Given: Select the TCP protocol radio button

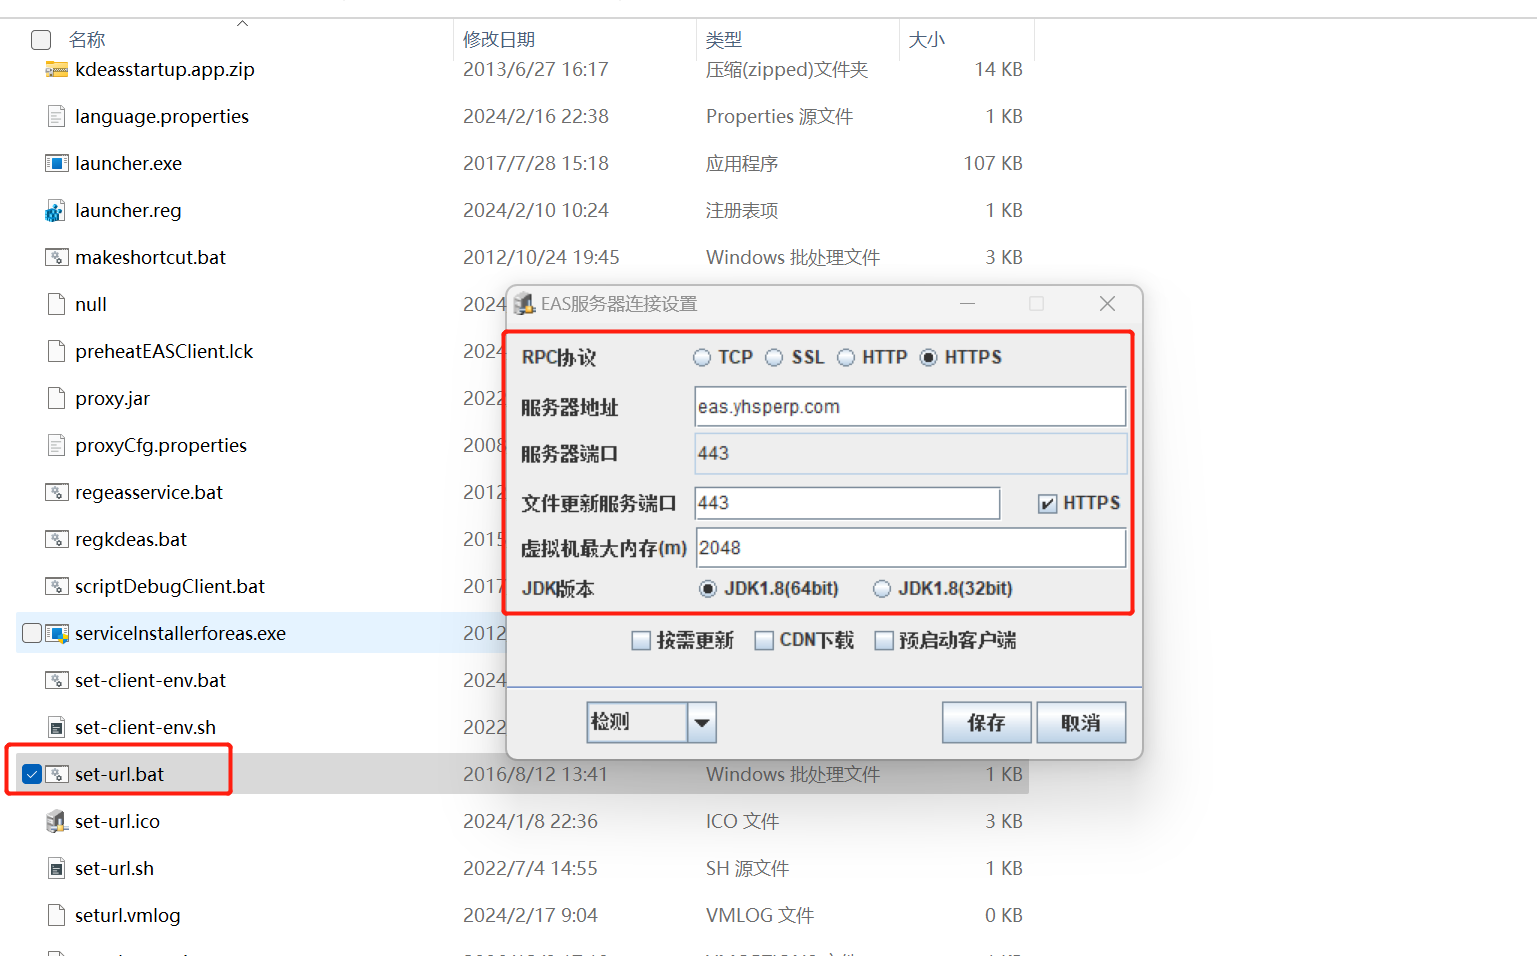Looking at the screenshot, I should click(702, 358).
